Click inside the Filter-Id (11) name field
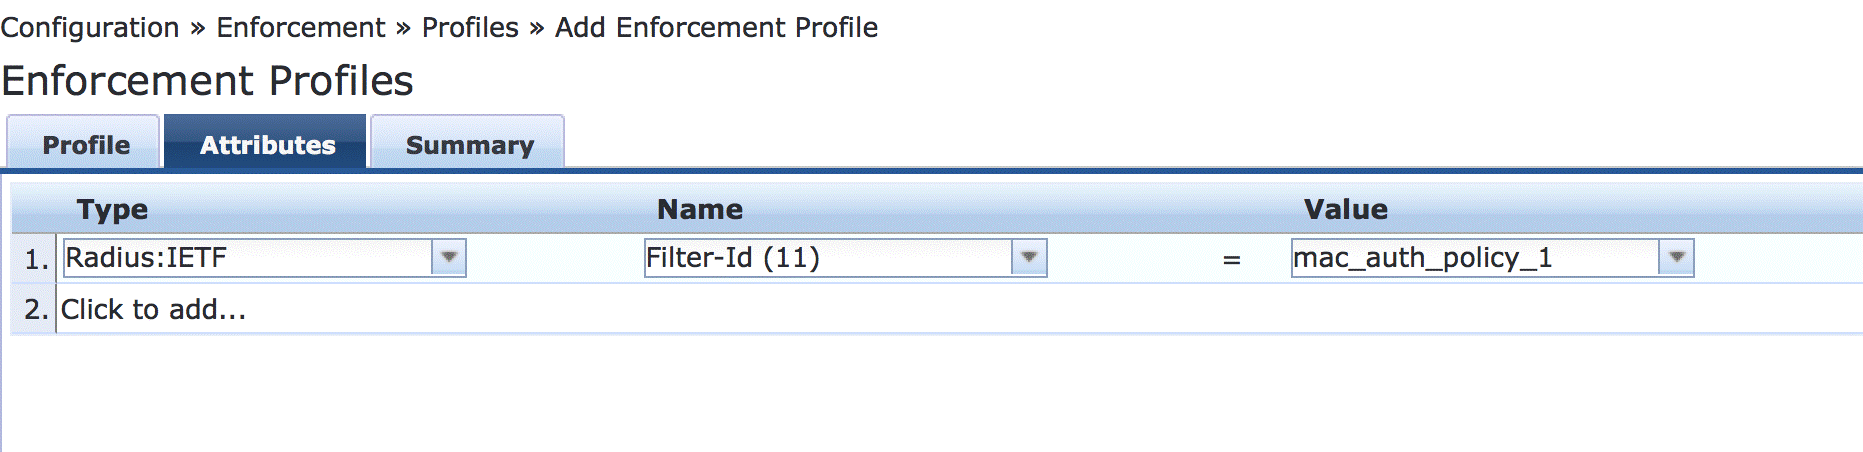 point(826,257)
